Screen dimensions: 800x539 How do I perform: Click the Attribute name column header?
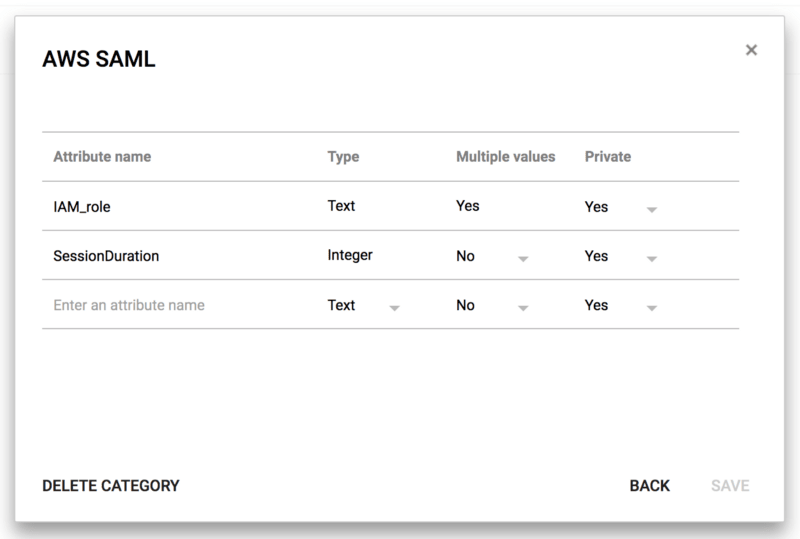point(102,157)
